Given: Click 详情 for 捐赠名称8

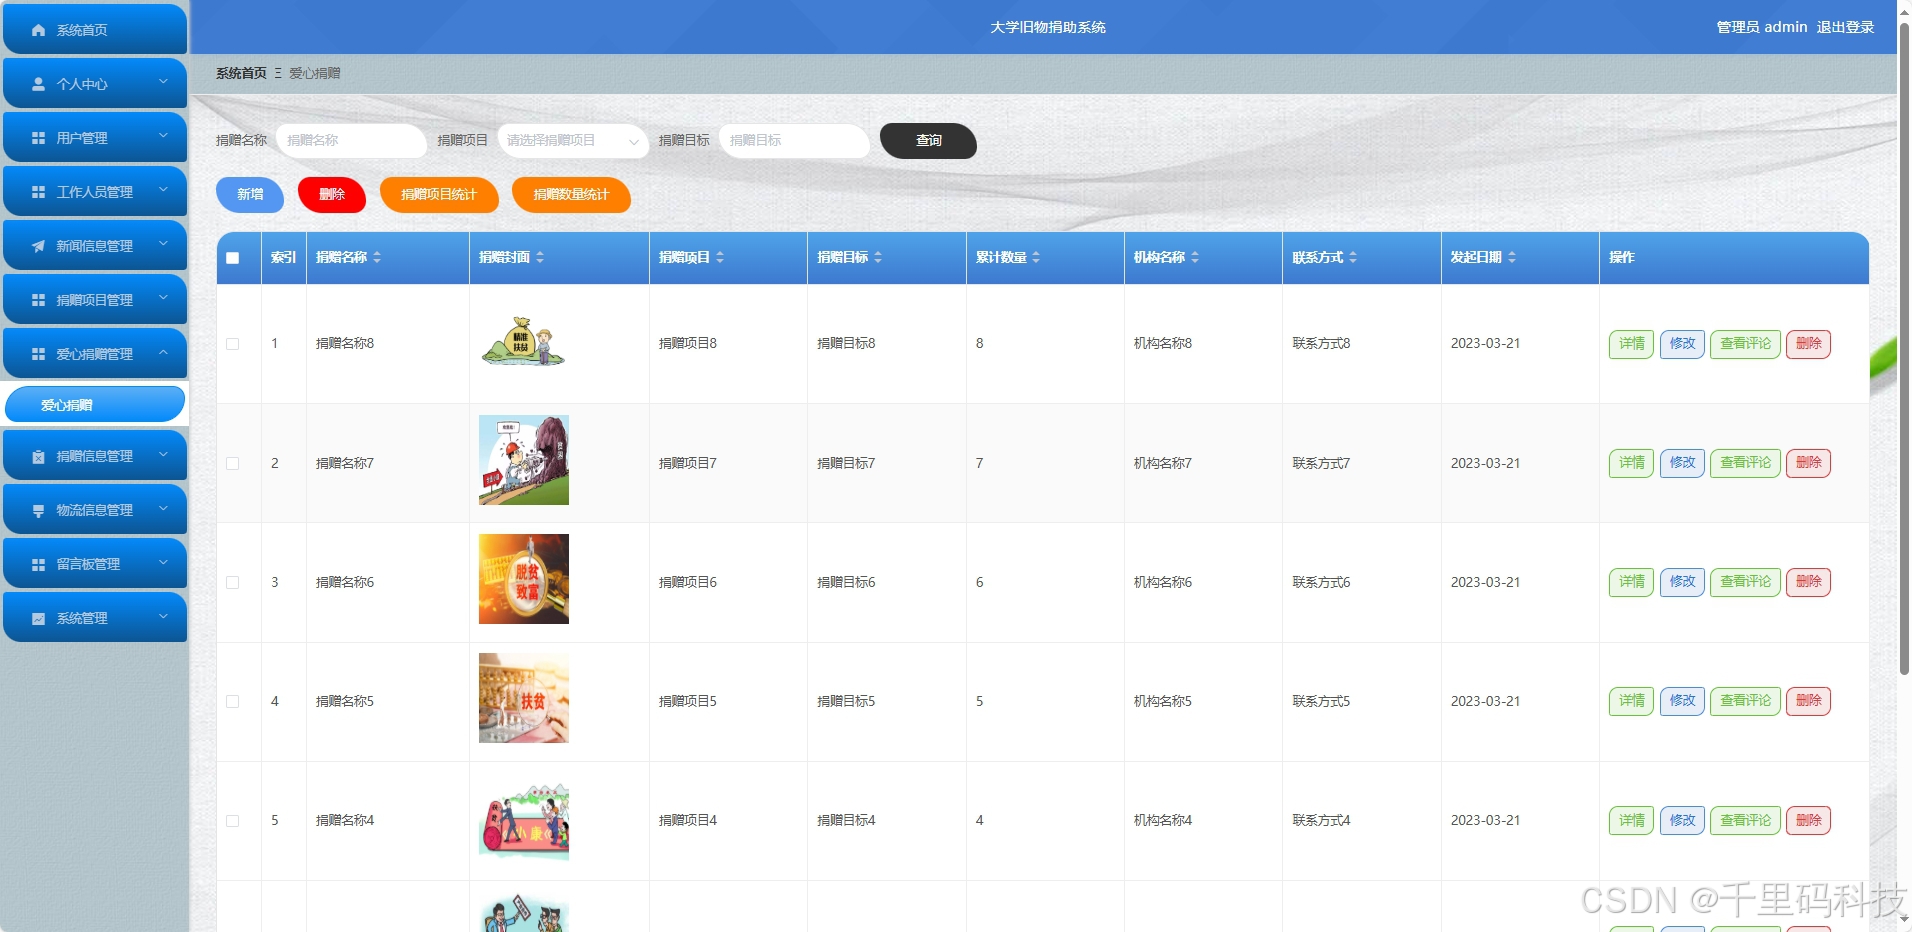Looking at the screenshot, I should (1631, 344).
